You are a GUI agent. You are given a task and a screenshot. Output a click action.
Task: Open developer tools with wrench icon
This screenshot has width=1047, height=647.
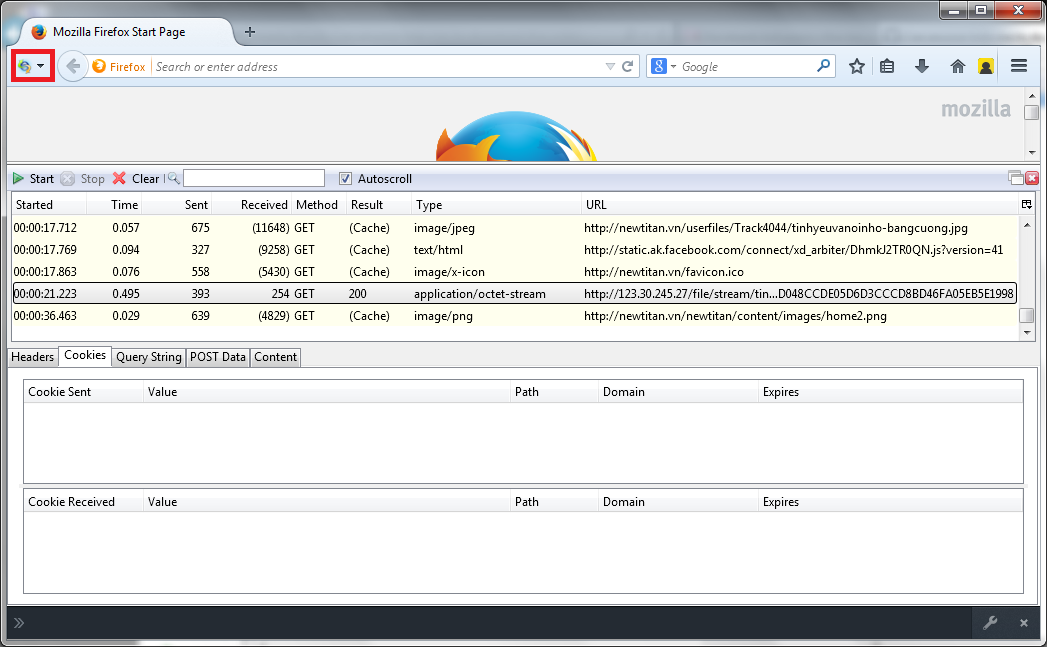990,623
